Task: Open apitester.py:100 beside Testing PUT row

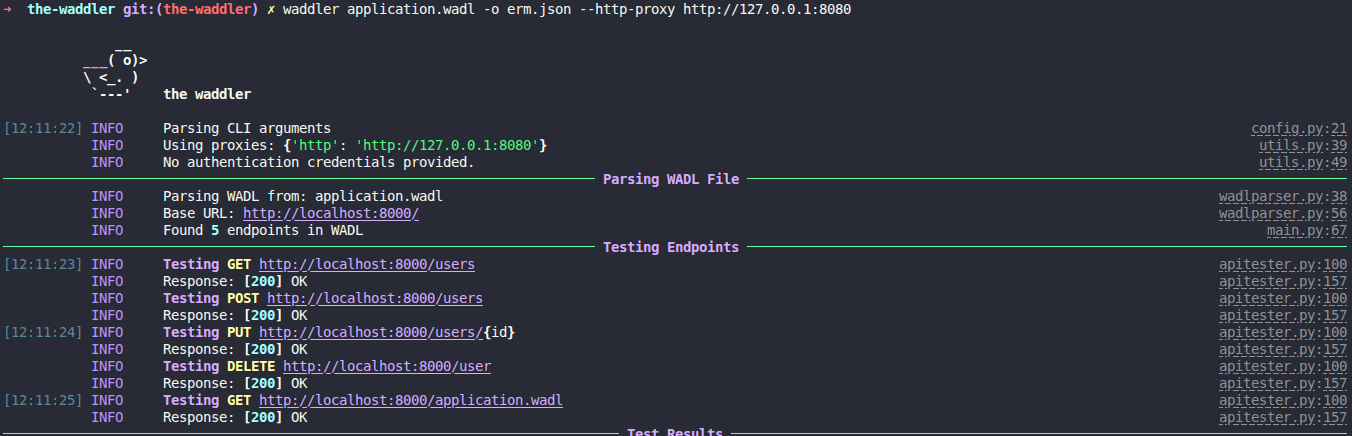Action: tap(1283, 333)
